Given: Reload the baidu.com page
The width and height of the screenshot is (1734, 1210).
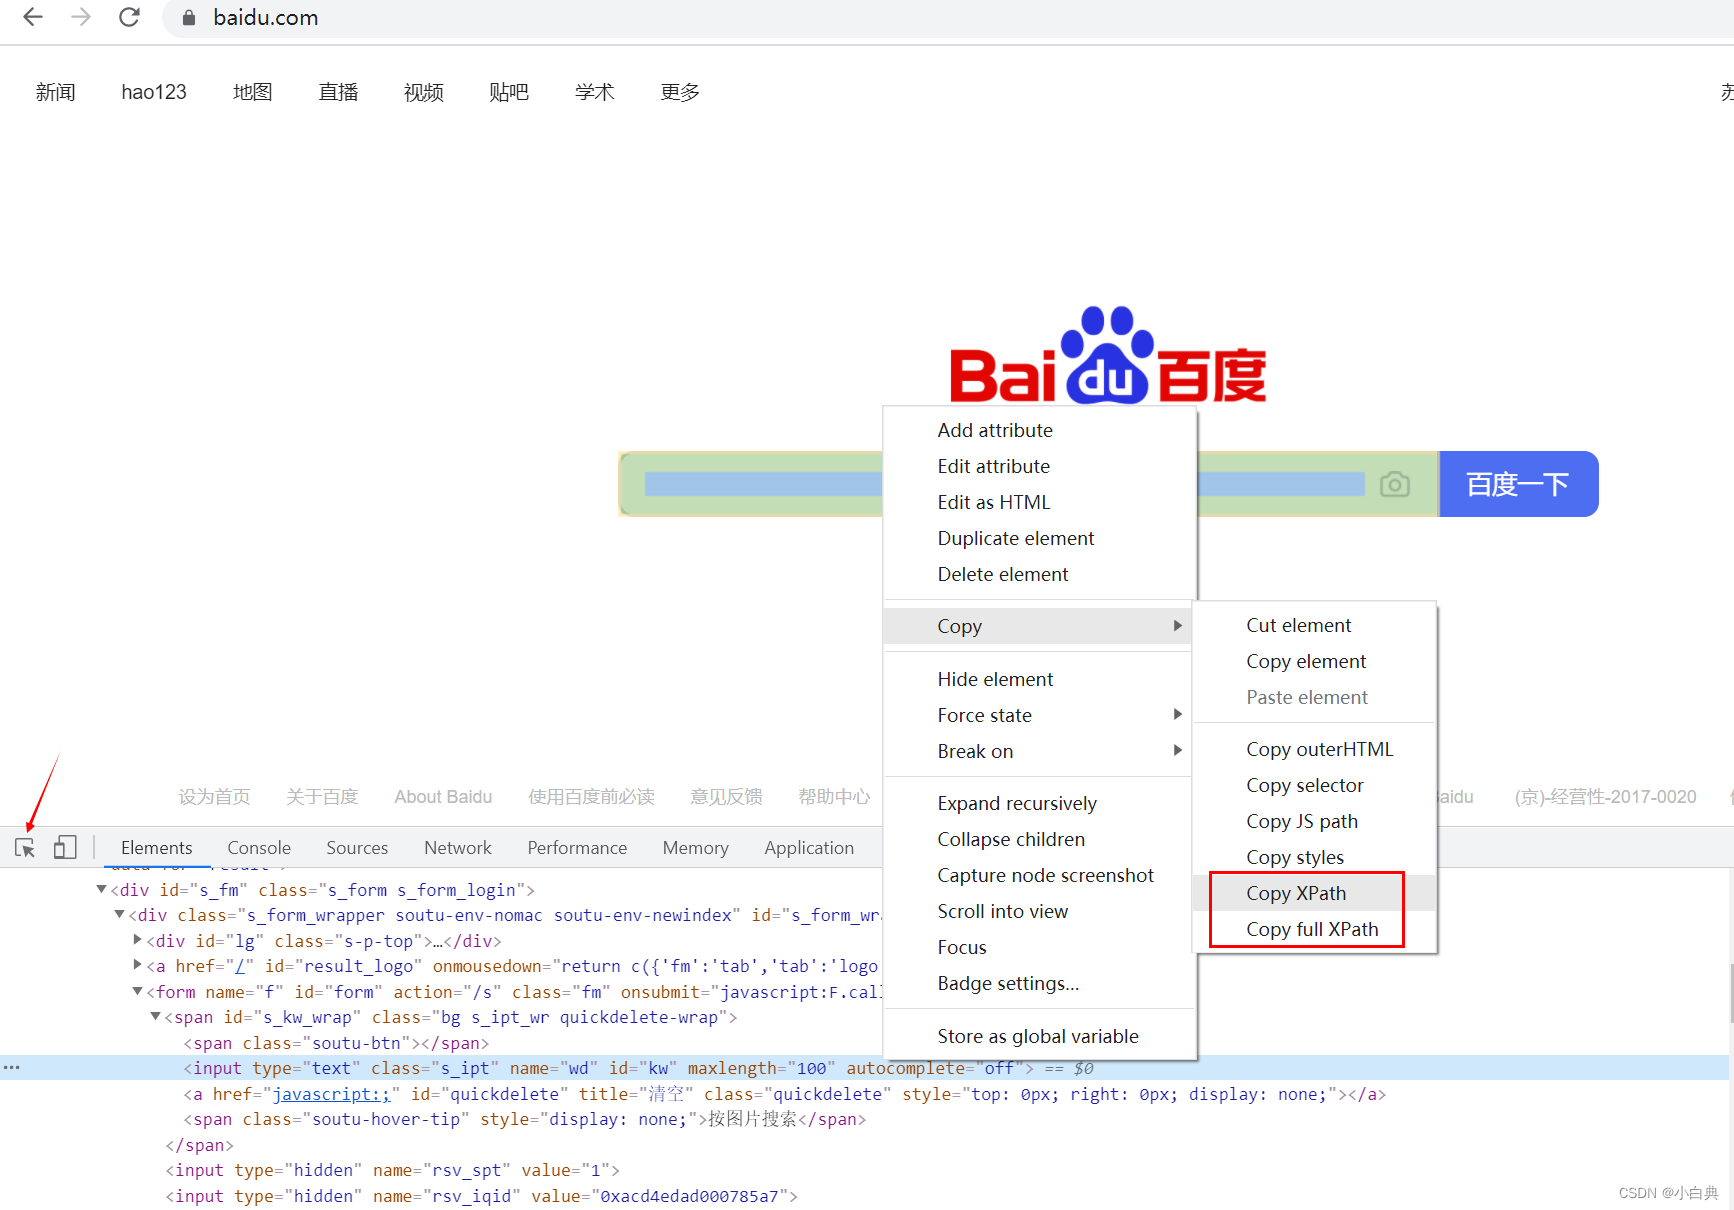Looking at the screenshot, I should (x=129, y=17).
